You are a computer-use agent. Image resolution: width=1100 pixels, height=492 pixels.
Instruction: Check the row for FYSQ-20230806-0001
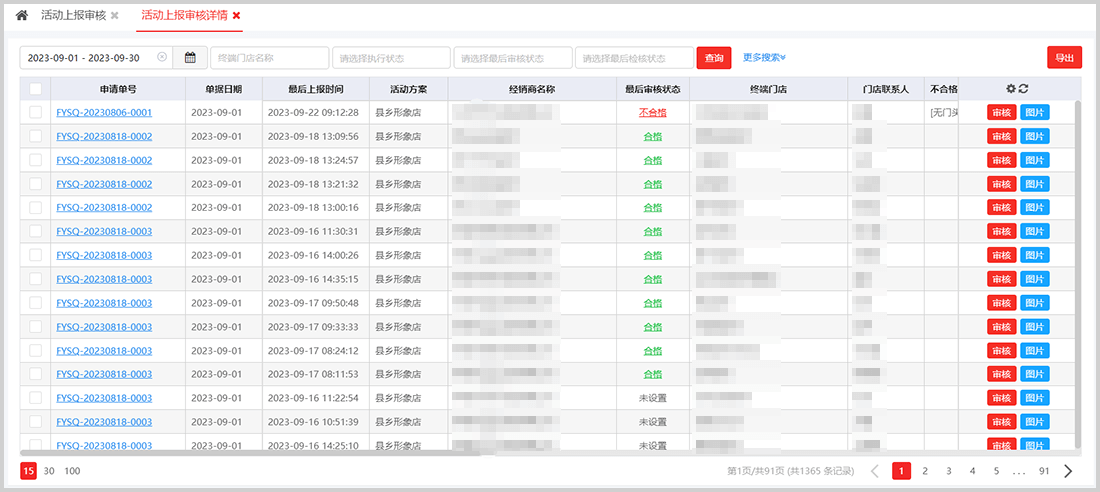pos(36,113)
